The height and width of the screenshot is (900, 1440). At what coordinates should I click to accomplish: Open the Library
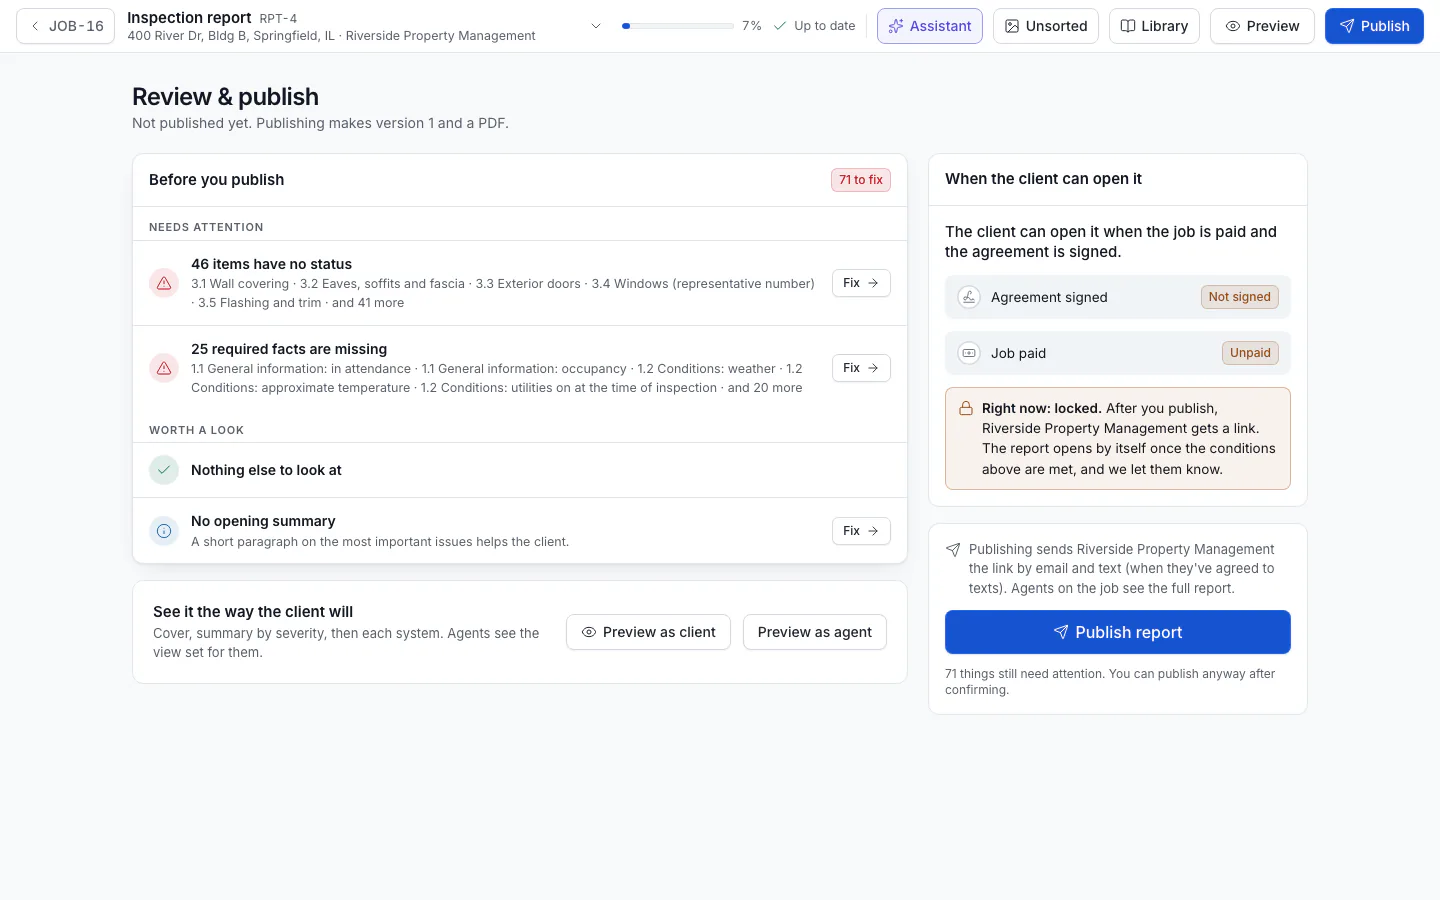[x=1154, y=26]
